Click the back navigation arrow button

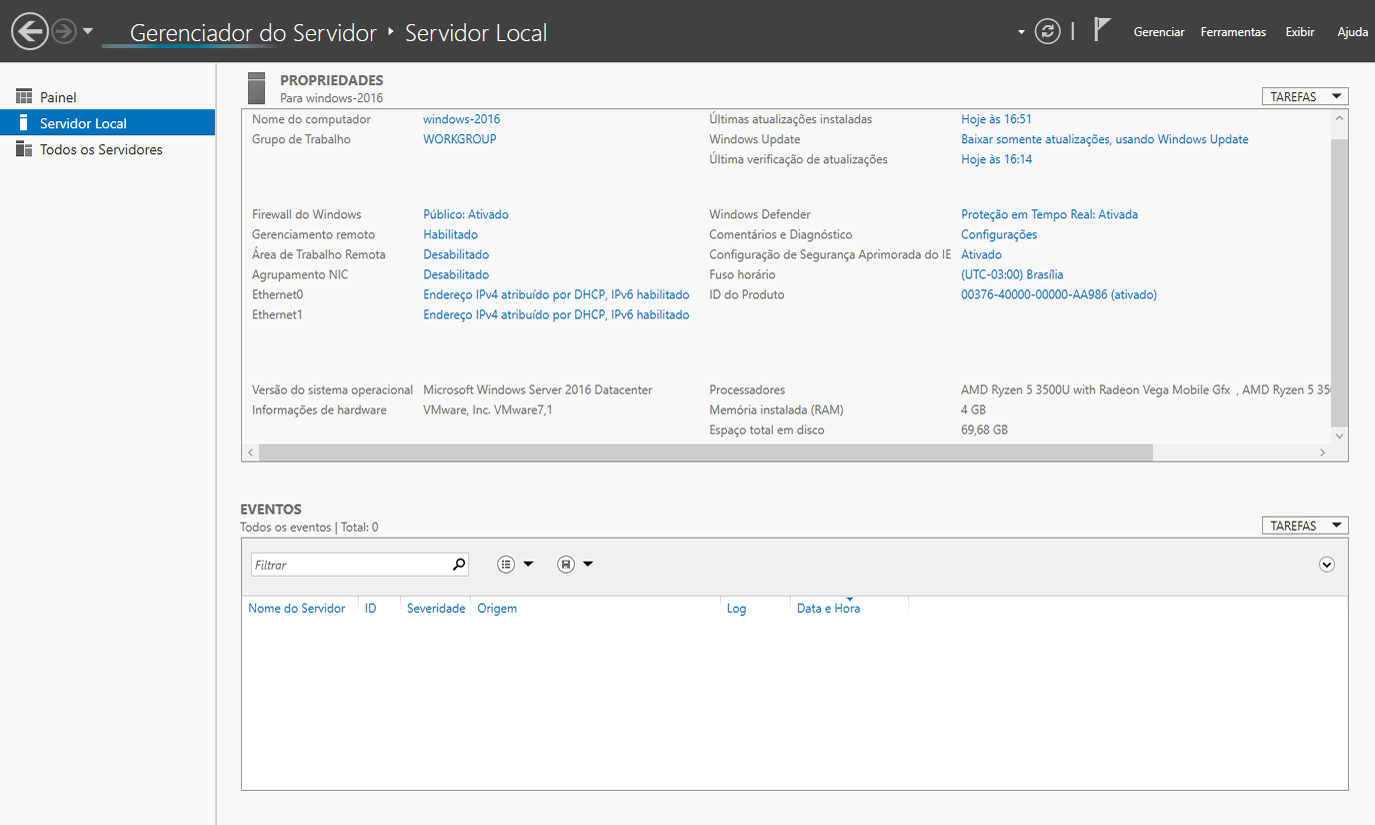click(x=30, y=32)
